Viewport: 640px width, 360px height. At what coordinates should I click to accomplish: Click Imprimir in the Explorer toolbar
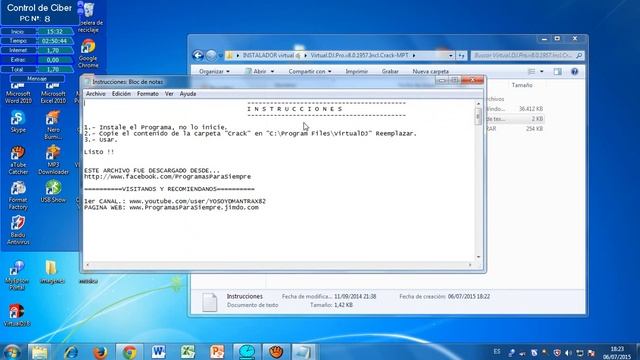356,71
